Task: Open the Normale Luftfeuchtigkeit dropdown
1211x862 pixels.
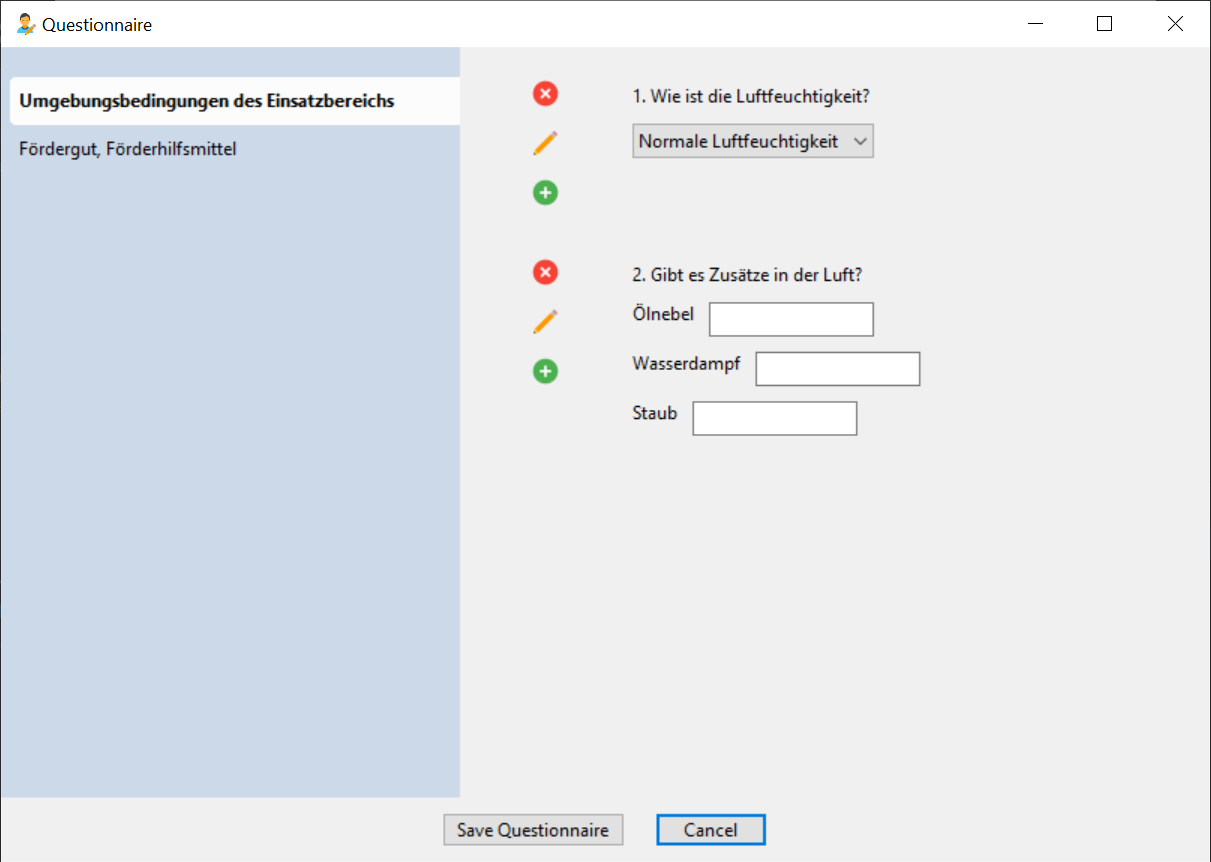Action: (x=753, y=141)
